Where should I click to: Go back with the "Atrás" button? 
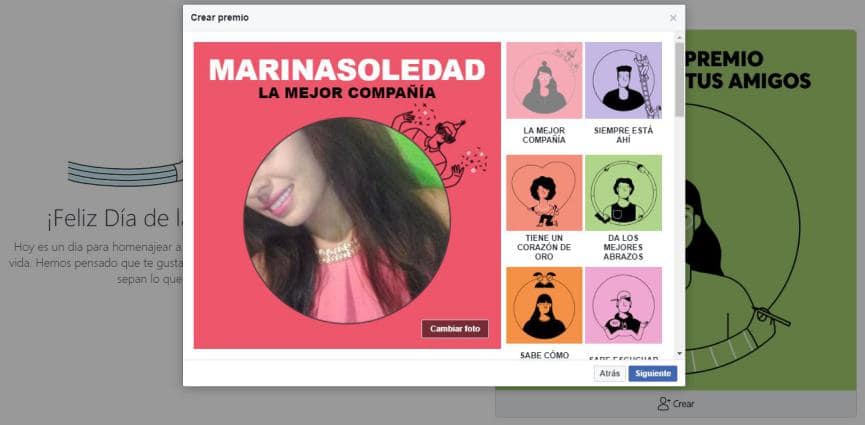pos(610,374)
